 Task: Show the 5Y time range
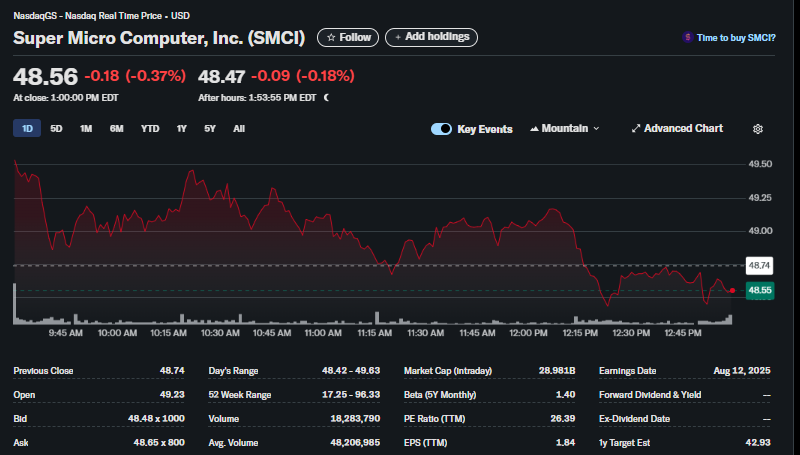coord(210,129)
